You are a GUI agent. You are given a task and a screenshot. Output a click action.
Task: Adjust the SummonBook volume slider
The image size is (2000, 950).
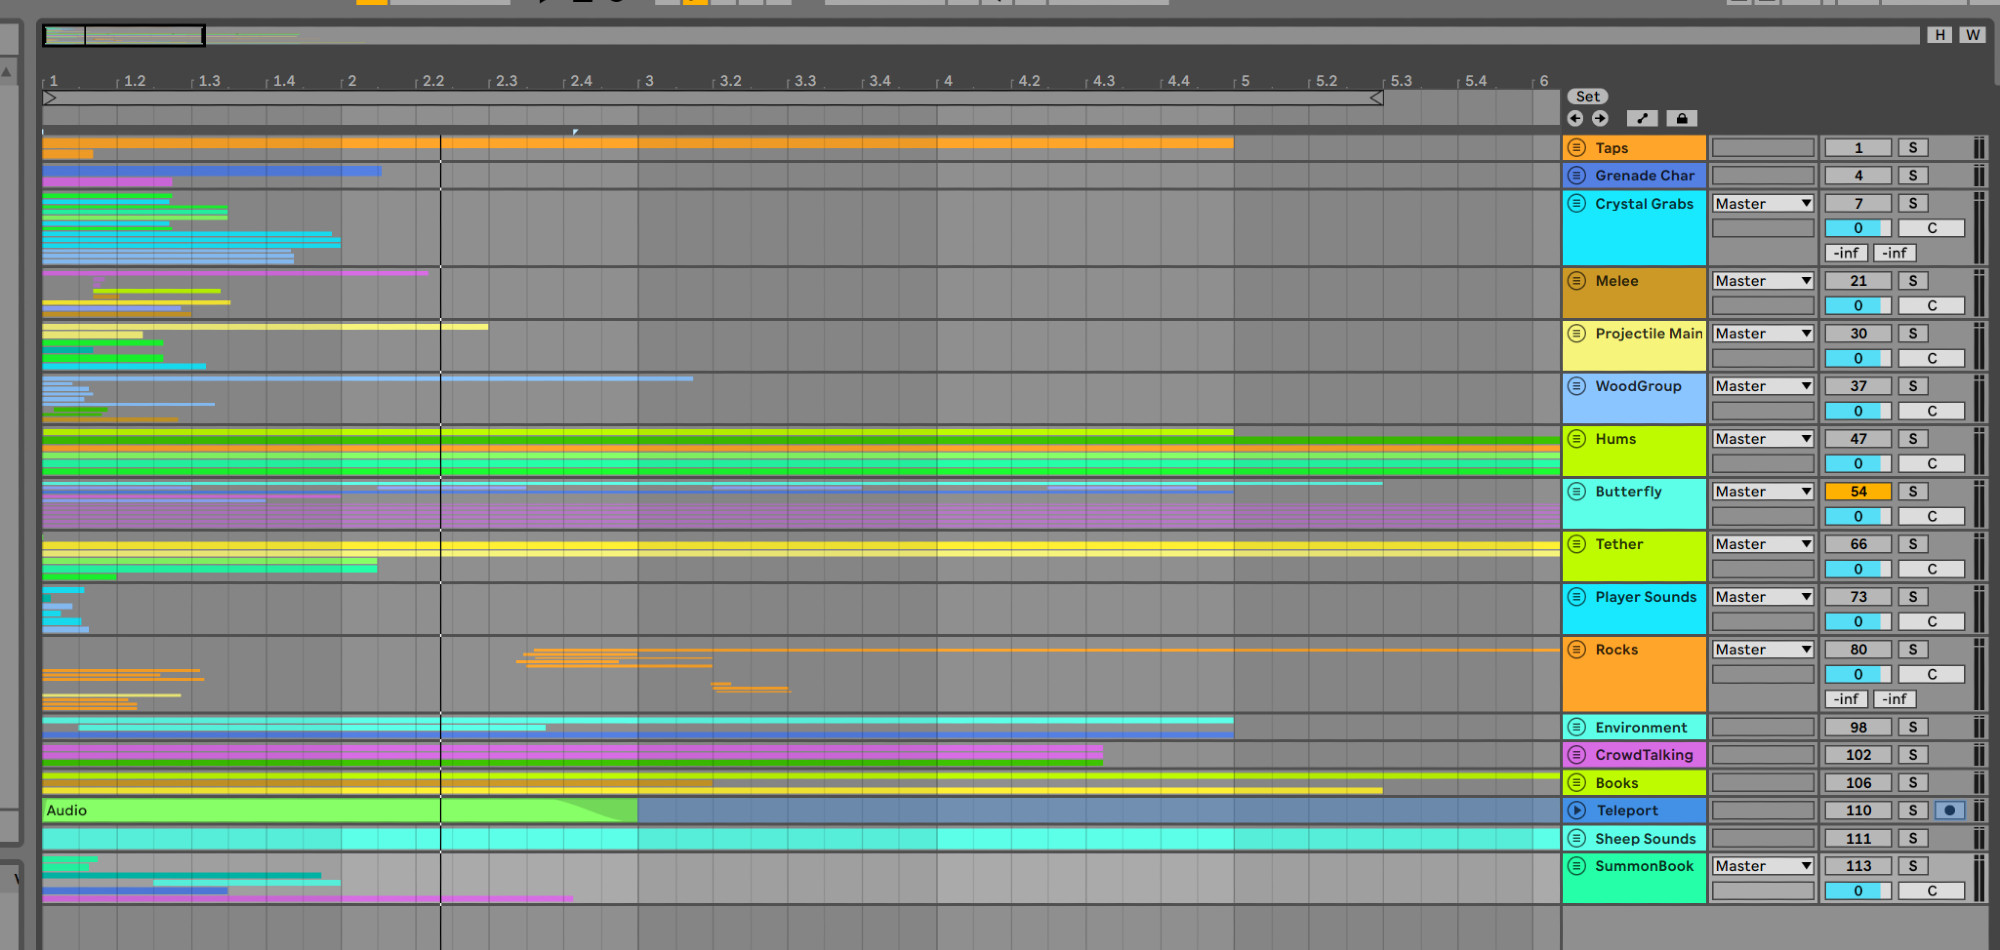(x=1858, y=891)
